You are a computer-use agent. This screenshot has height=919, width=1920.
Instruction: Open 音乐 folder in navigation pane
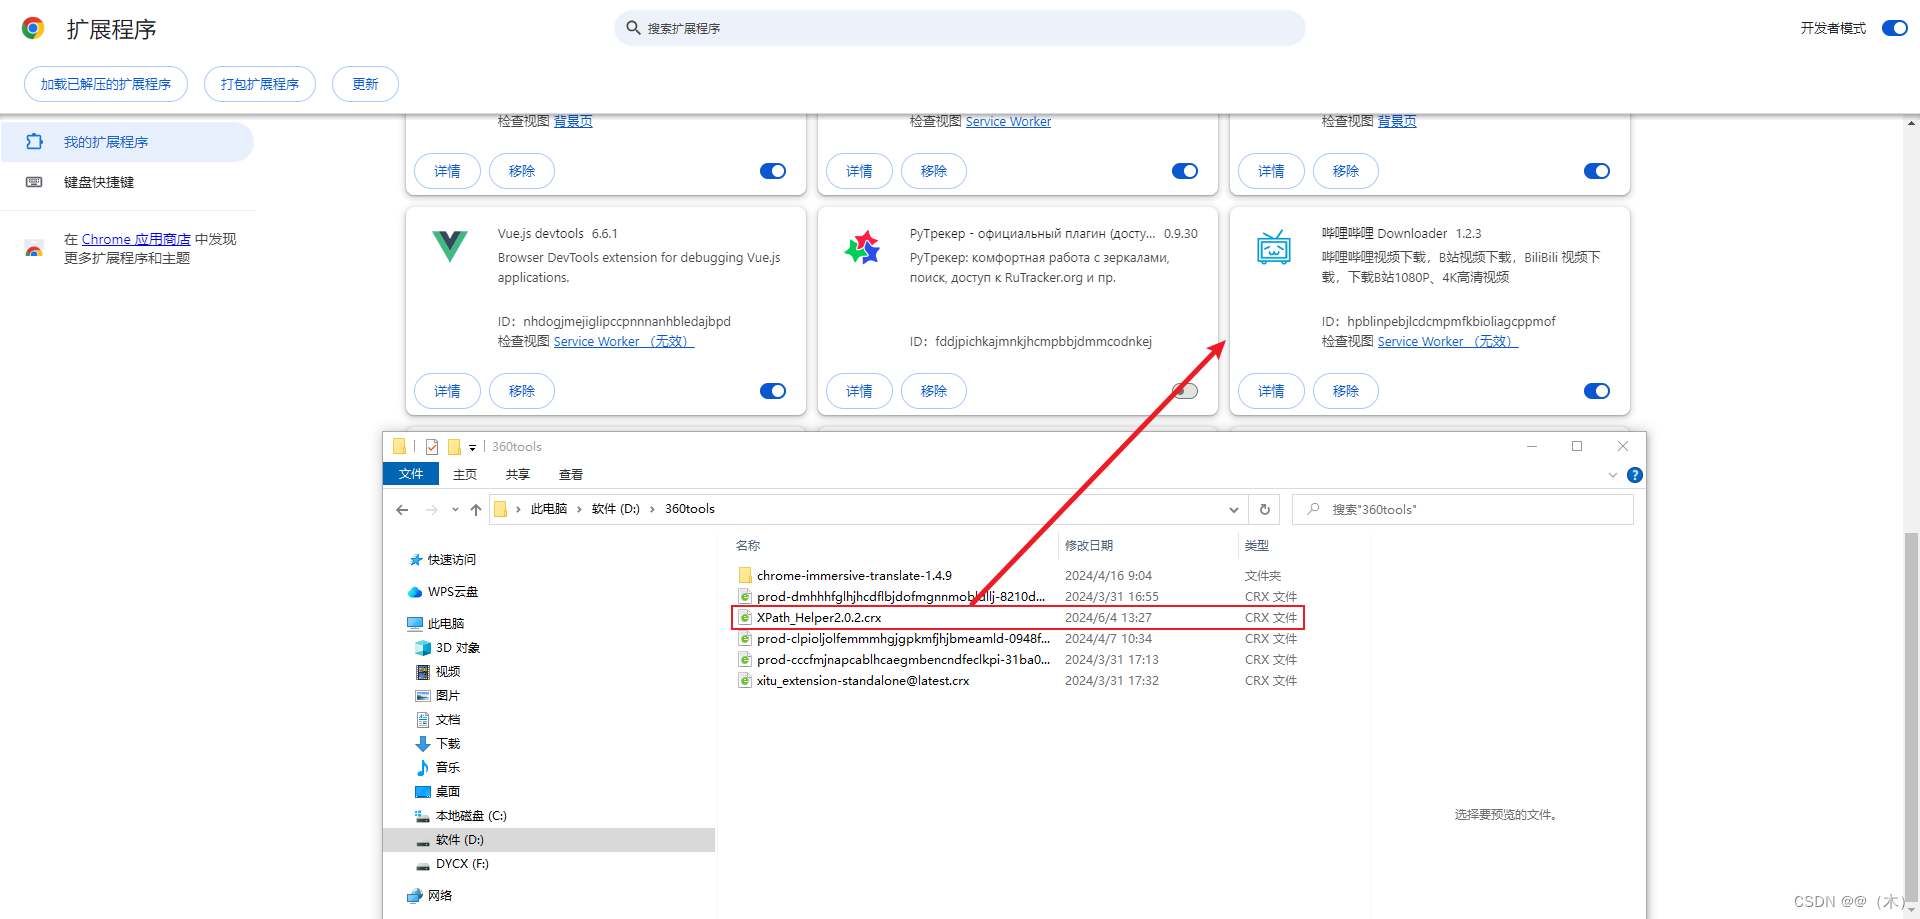(x=438, y=768)
